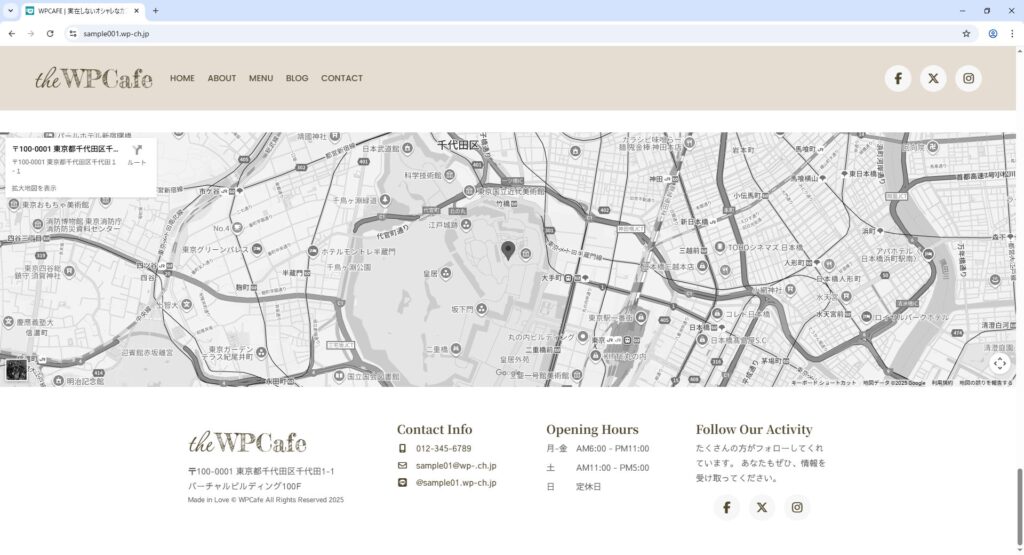The width and height of the screenshot is (1024, 555).
Task: Go to the ABOUT page
Action: pyautogui.click(x=222, y=78)
